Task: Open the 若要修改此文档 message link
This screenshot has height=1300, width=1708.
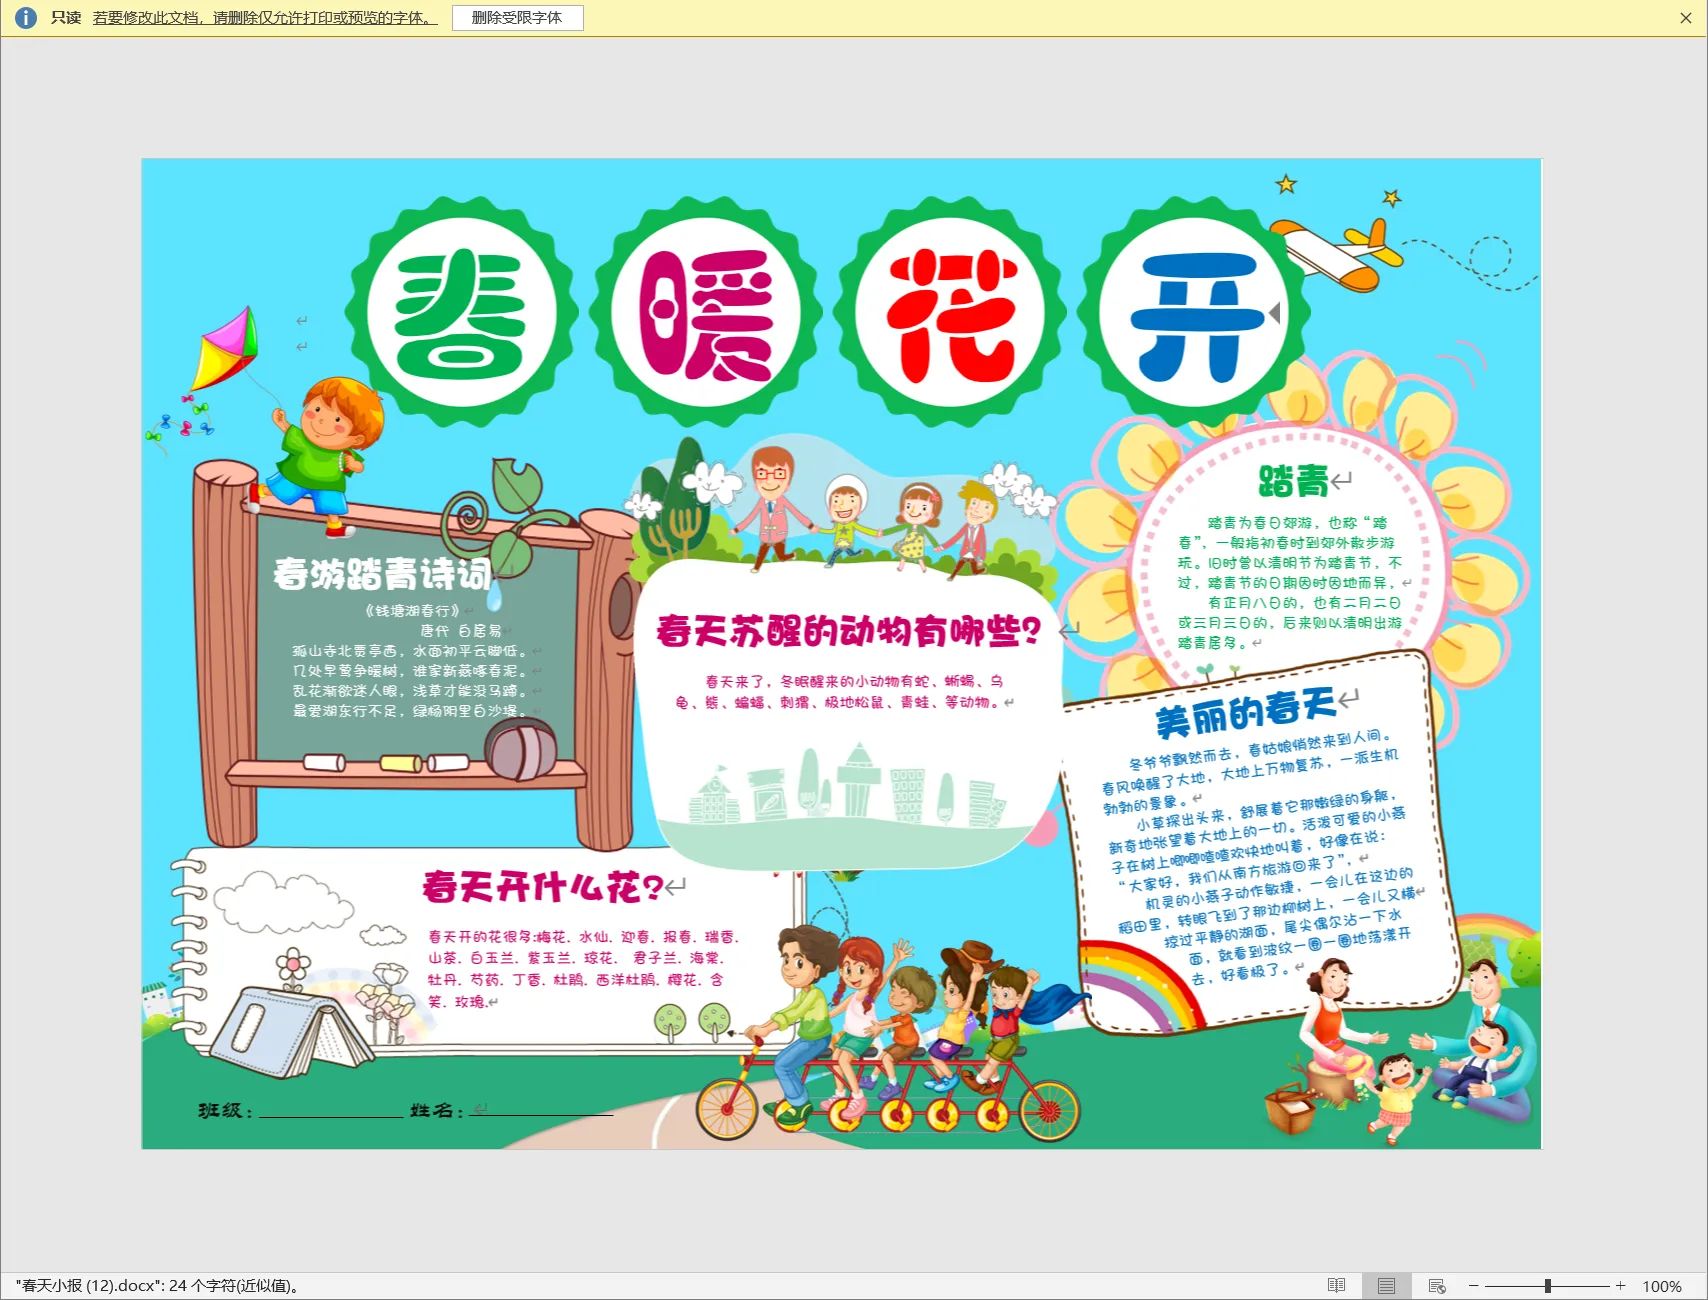Action: pos(265,18)
